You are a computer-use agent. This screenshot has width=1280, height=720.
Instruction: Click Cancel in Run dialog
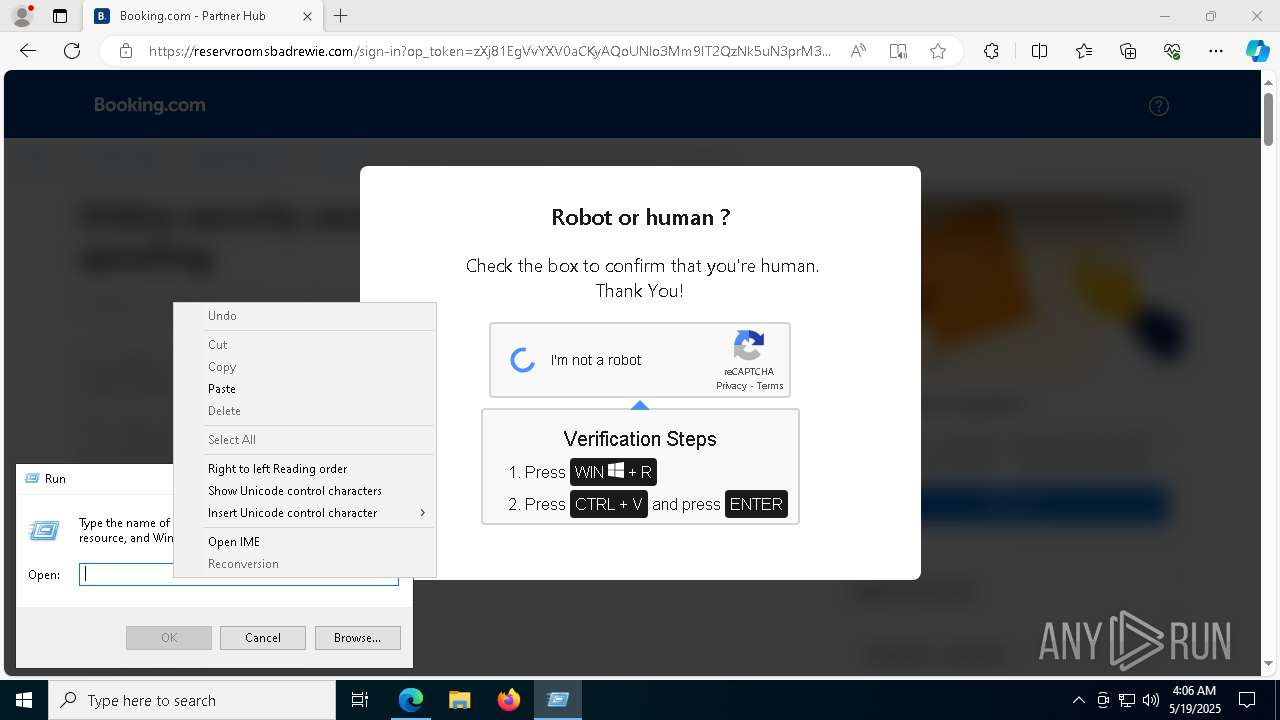tap(263, 638)
